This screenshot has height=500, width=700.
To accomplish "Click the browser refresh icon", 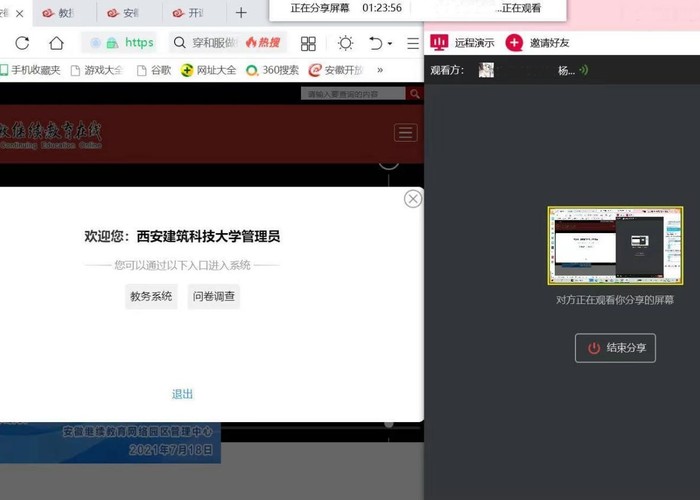I will pyautogui.click(x=22, y=43).
